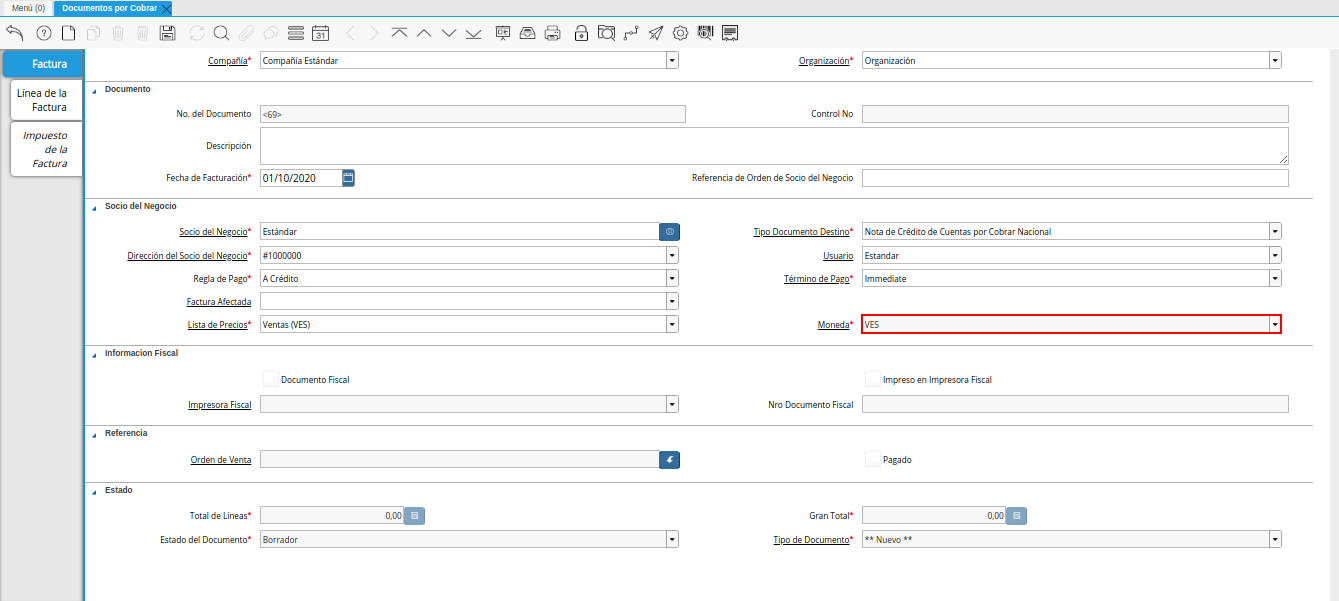The width and height of the screenshot is (1339, 601).
Task: Click the gear process icon in the toolbar
Action: (x=680, y=33)
